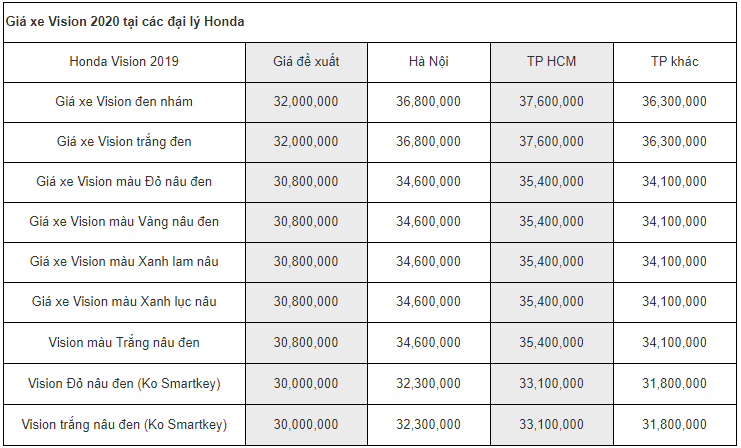This screenshot has height=448, width=741.
Task: Click the 'TP HCM' column header
Action: pyautogui.click(x=551, y=61)
